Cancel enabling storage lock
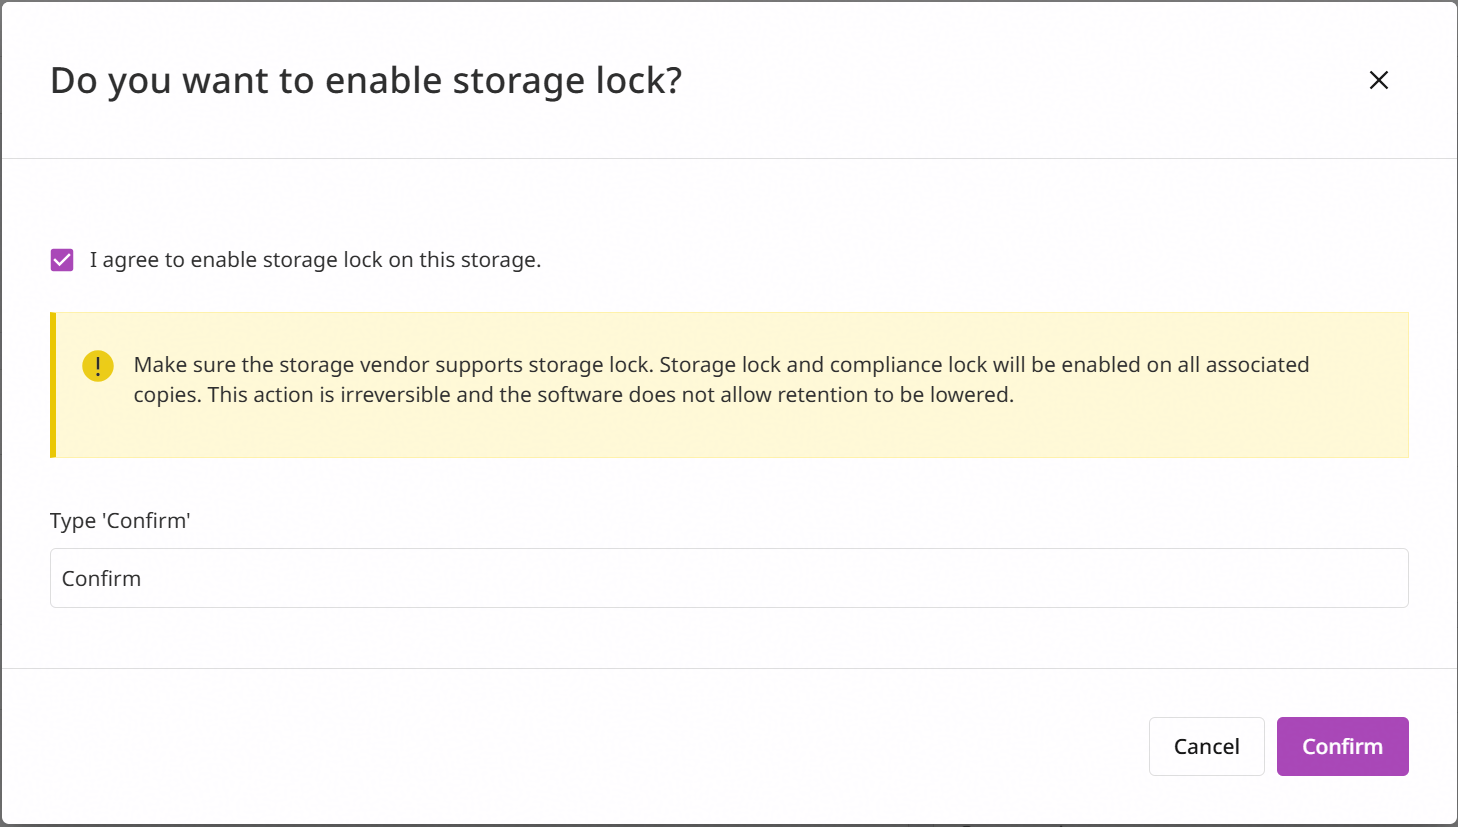The height and width of the screenshot is (827, 1458). [1207, 746]
